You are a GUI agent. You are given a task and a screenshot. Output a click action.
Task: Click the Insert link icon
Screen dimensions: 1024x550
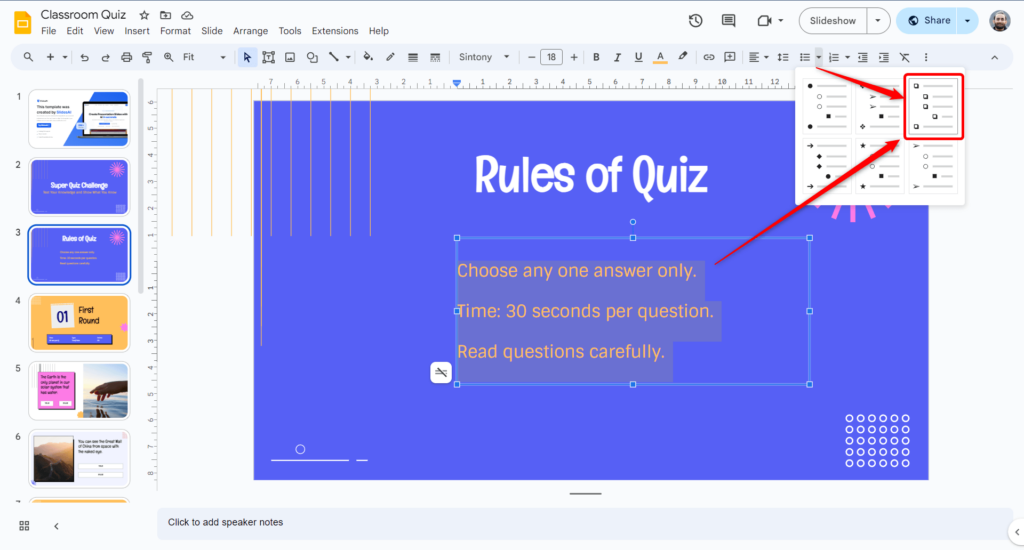click(709, 57)
